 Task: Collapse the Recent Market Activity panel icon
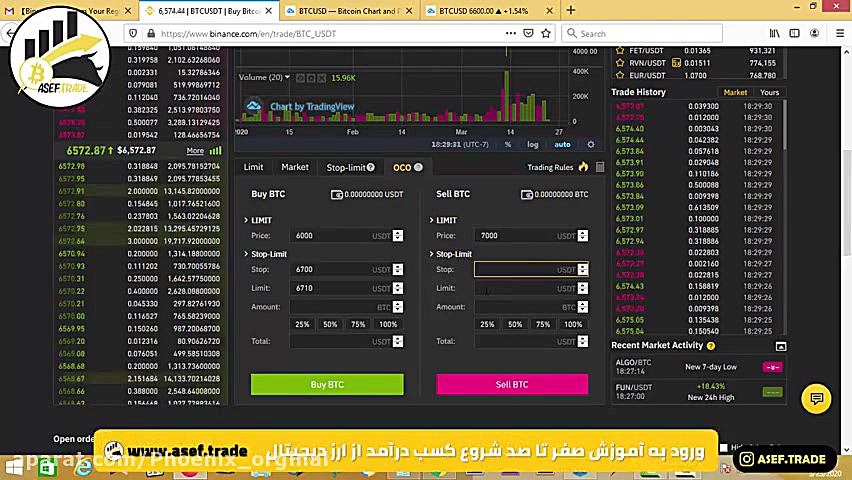781,346
